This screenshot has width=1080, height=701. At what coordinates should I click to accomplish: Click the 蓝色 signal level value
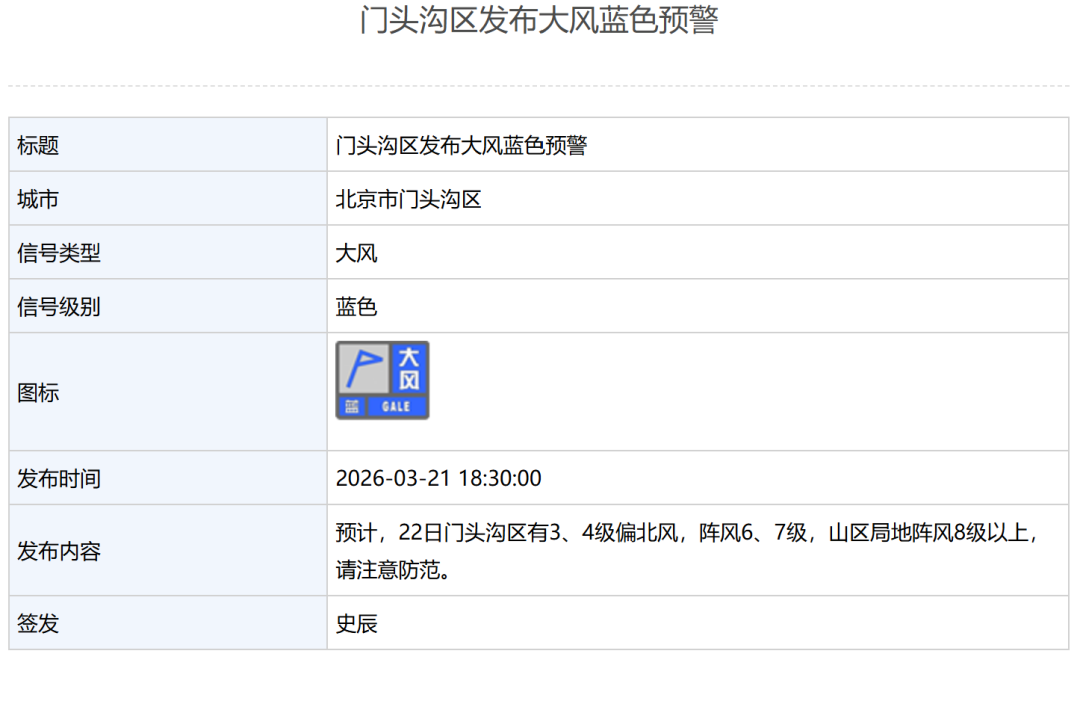(x=356, y=307)
